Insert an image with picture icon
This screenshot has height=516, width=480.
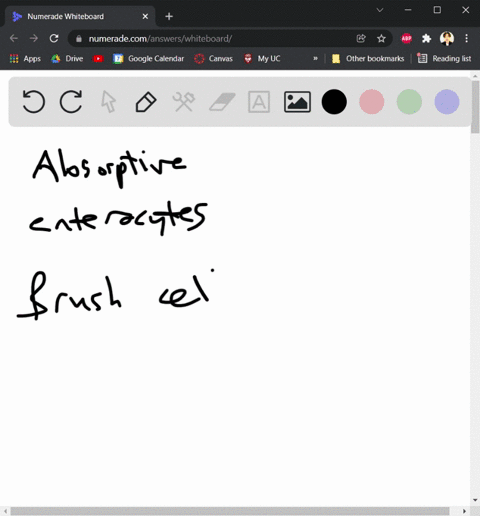[x=297, y=102]
